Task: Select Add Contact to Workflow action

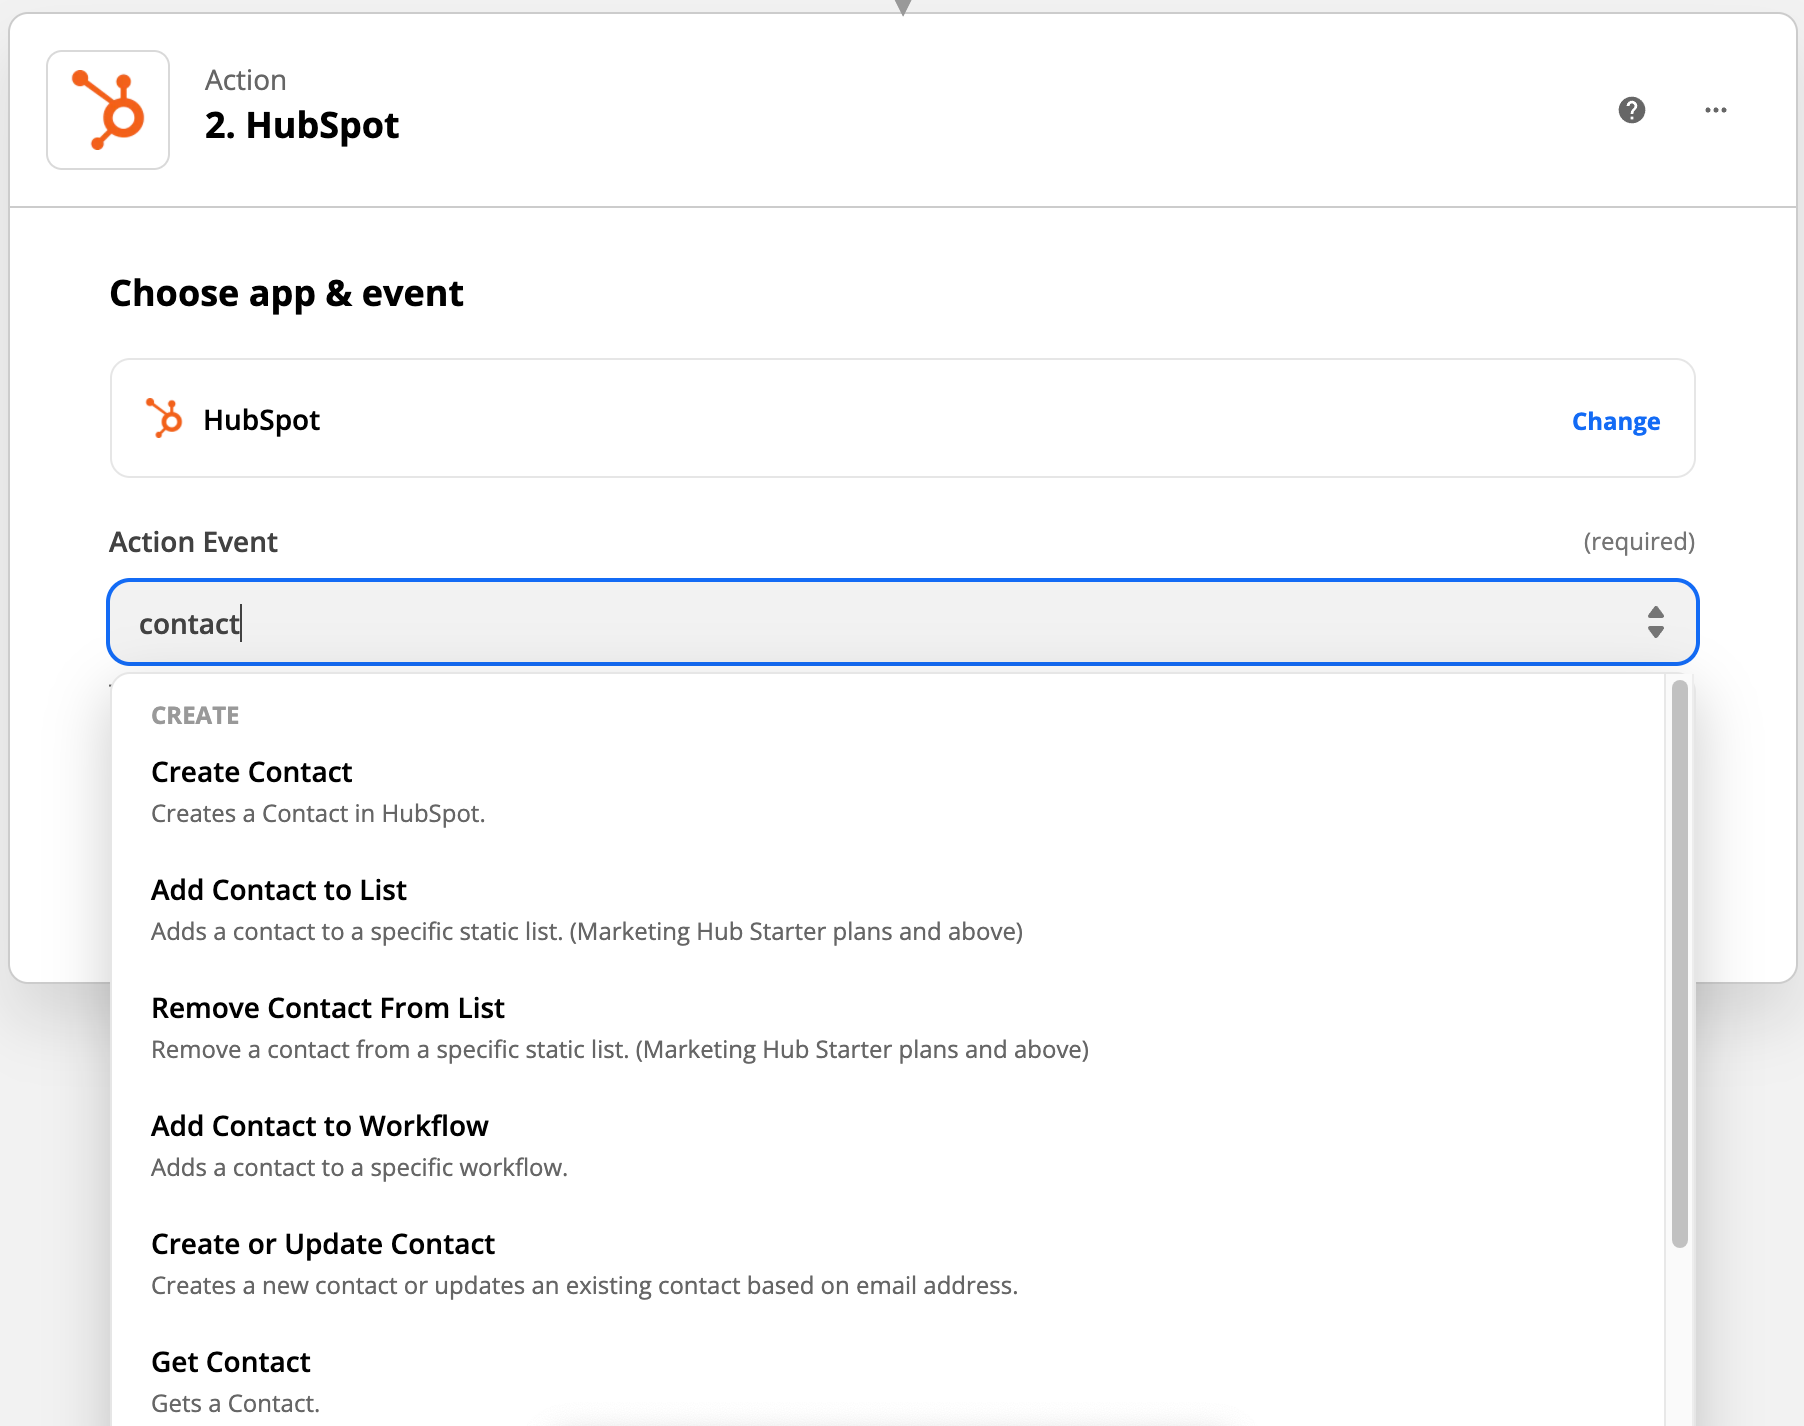Action: (887, 1146)
